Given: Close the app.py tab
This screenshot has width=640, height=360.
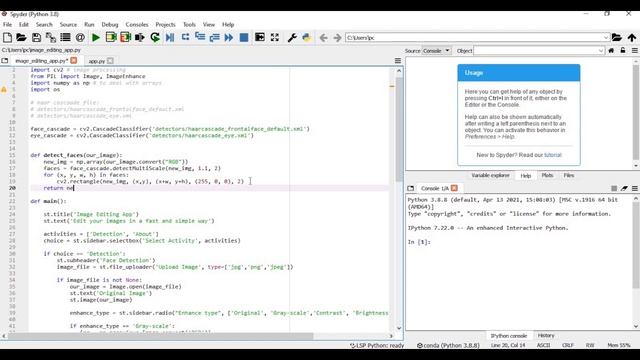Looking at the screenshot, I should 110,61.
